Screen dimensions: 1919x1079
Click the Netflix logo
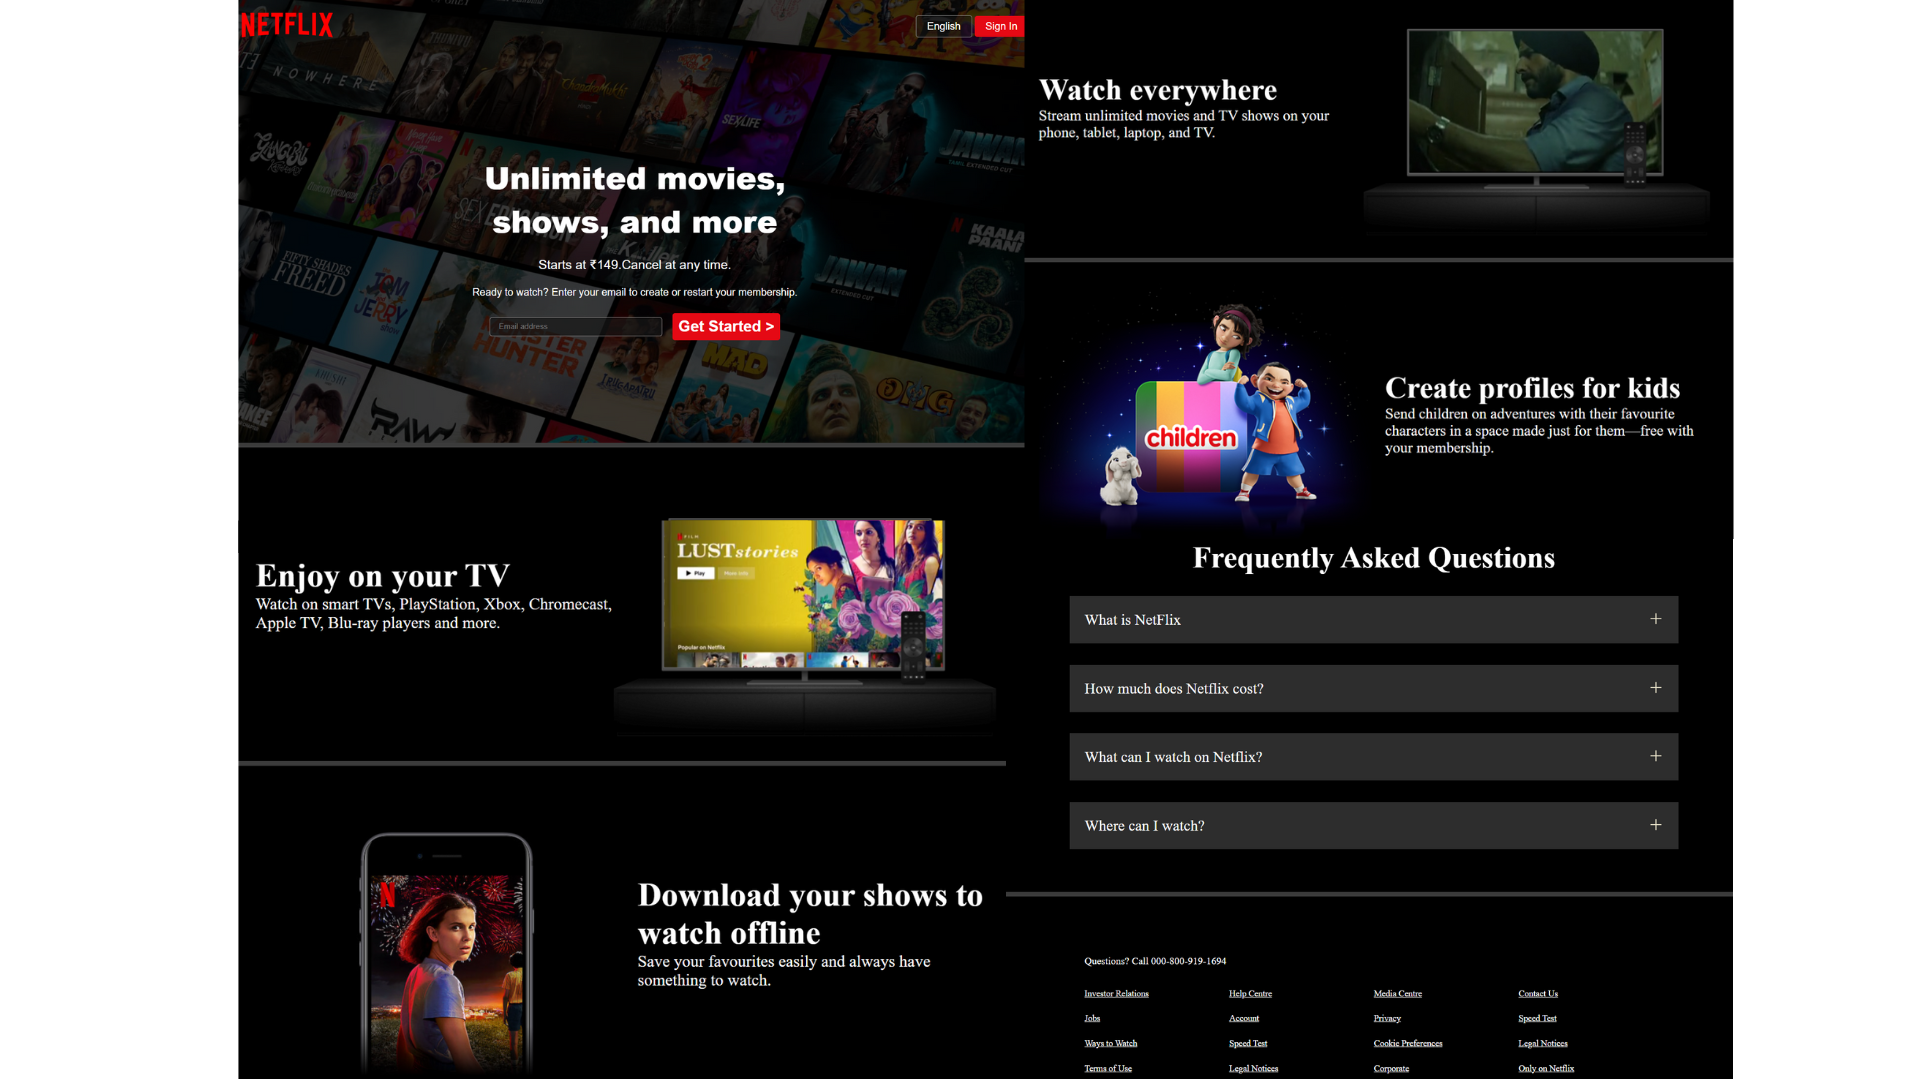[x=287, y=25]
